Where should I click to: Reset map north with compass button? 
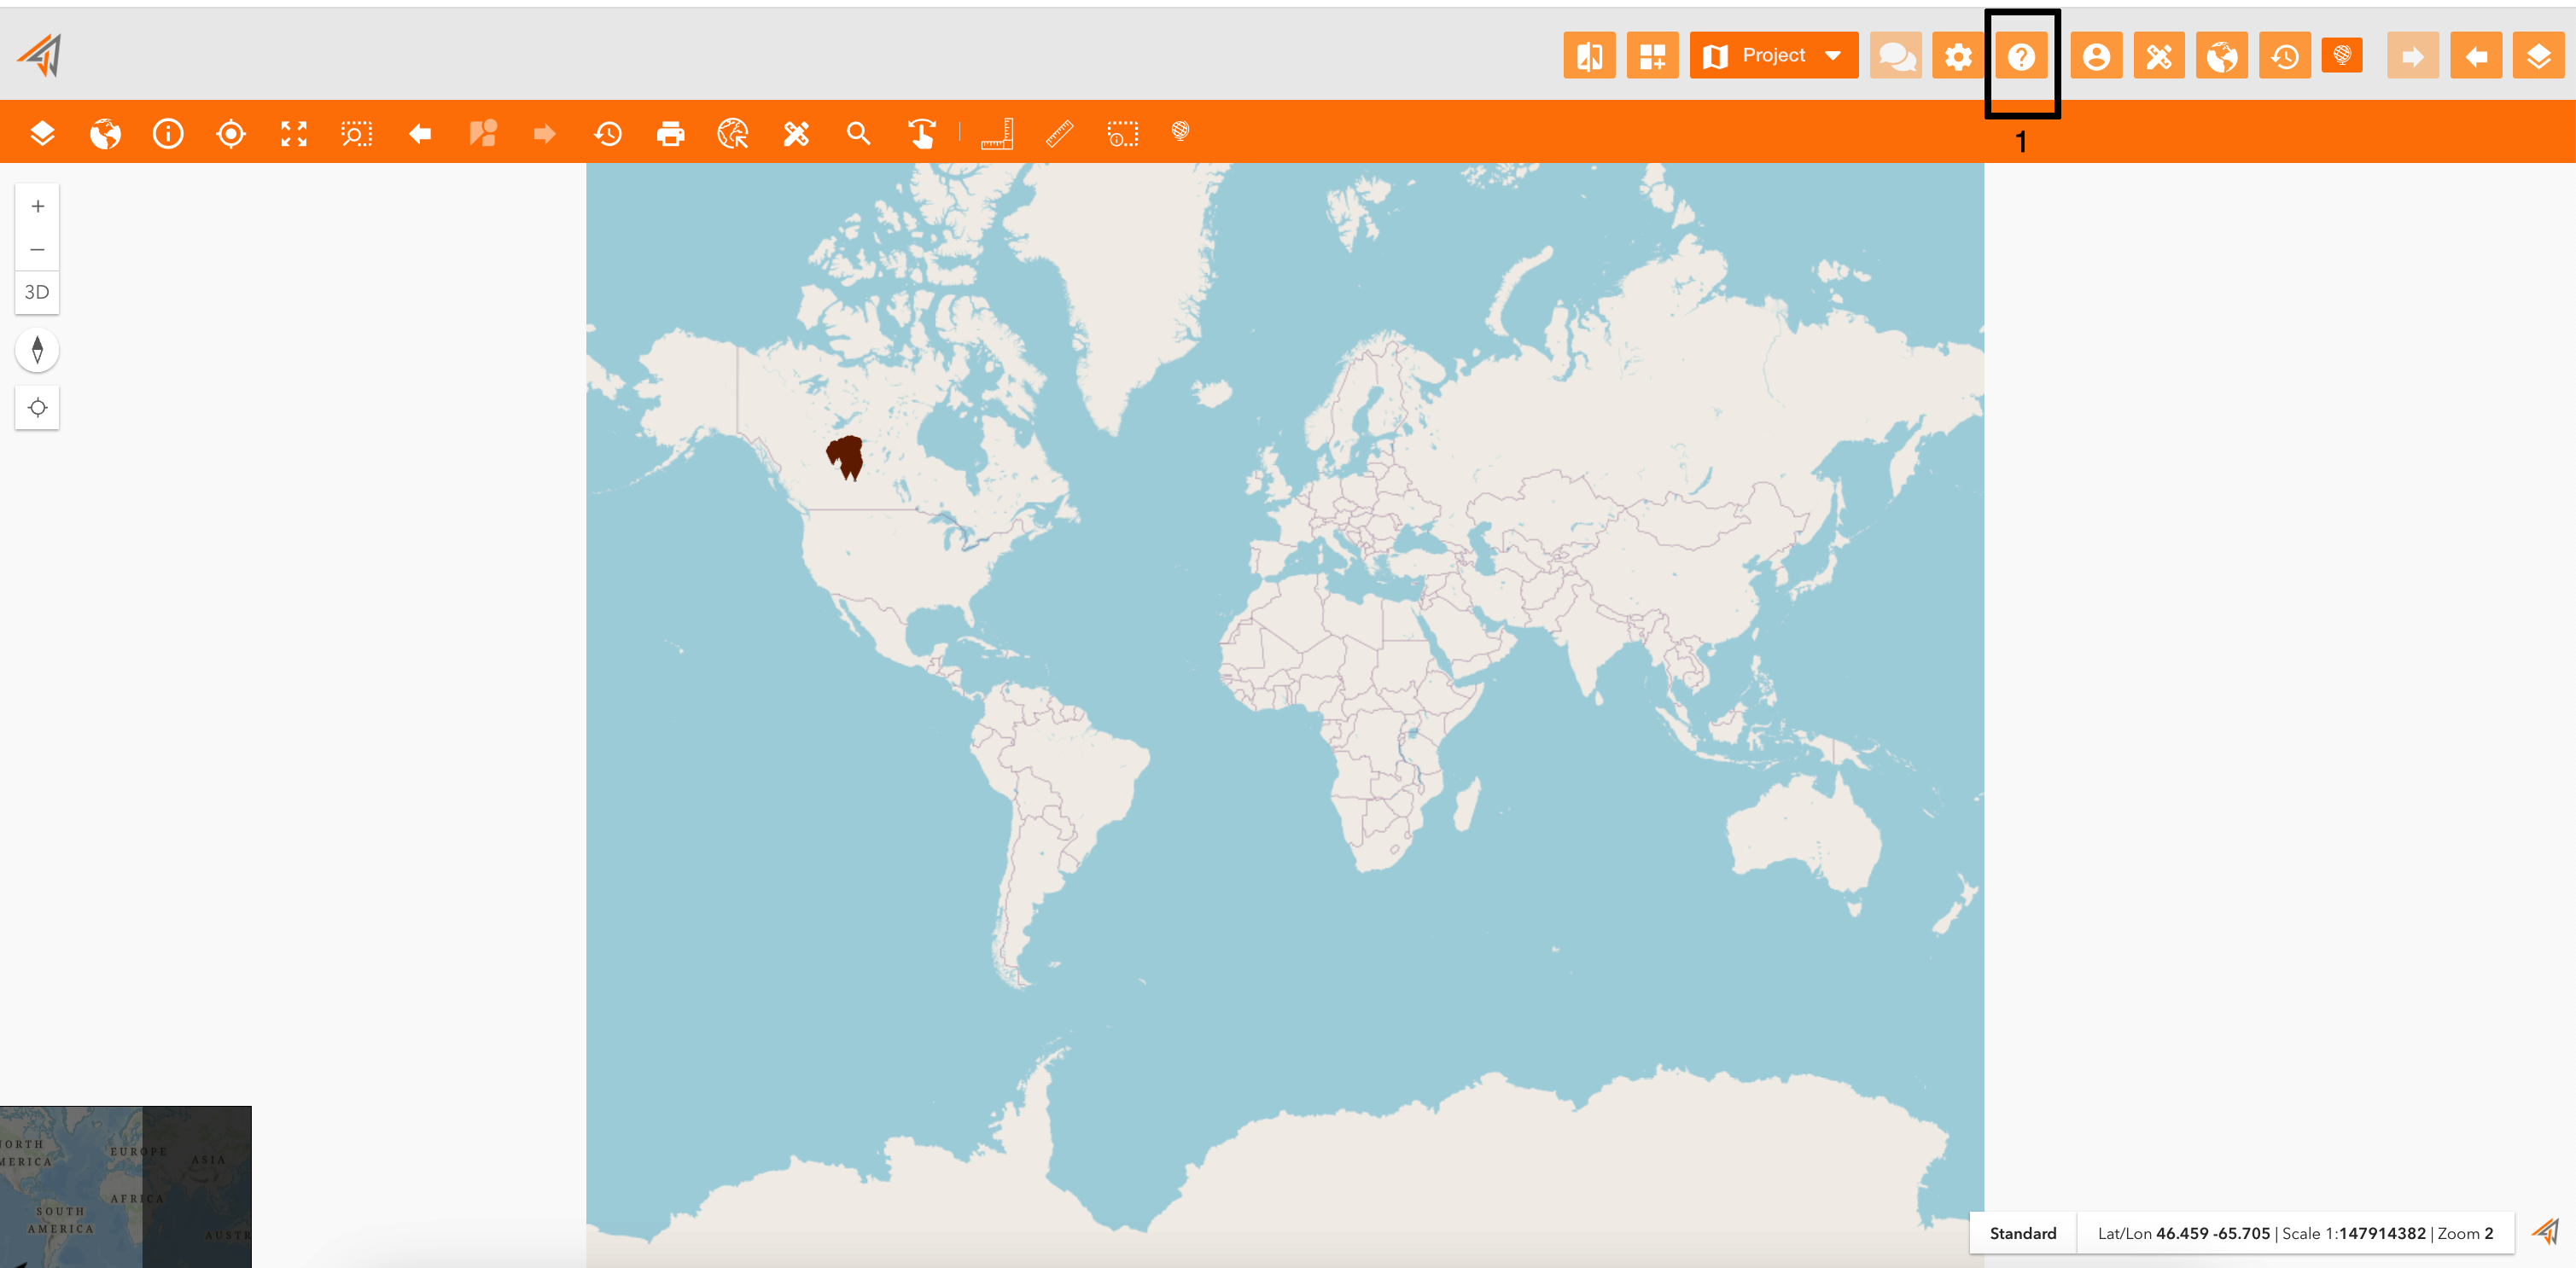37,350
